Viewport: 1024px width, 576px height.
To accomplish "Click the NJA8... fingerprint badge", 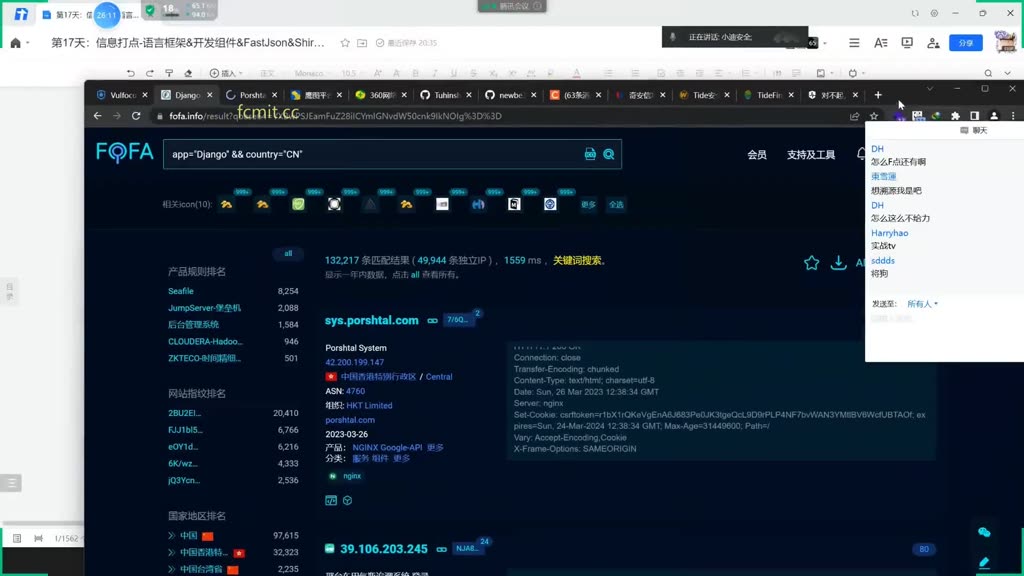I will (x=468, y=549).
